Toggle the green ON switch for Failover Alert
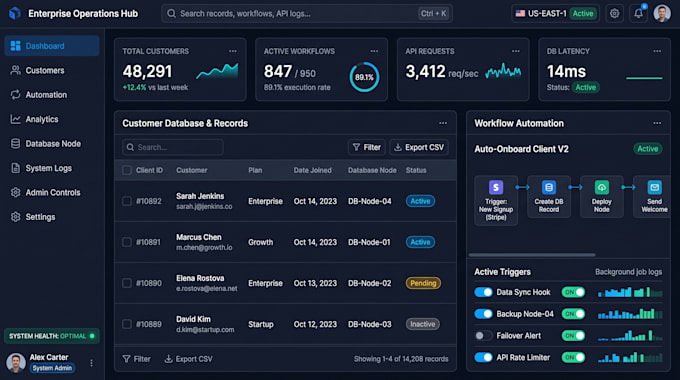This screenshot has height=380, width=680. click(x=573, y=335)
